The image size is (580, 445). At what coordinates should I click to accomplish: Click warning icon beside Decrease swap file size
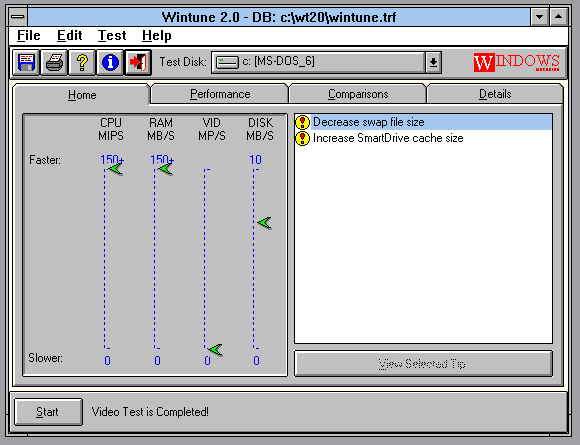[x=303, y=122]
